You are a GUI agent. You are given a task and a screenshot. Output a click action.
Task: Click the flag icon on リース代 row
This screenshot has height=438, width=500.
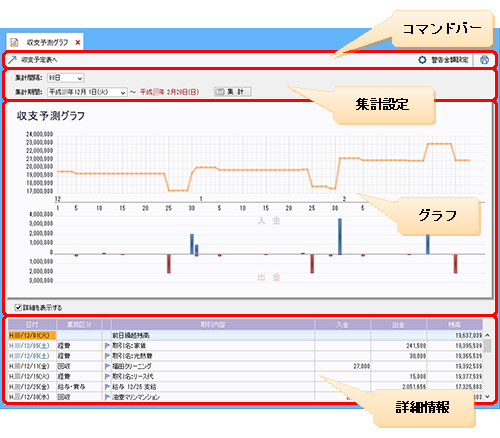tap(107, 377)
